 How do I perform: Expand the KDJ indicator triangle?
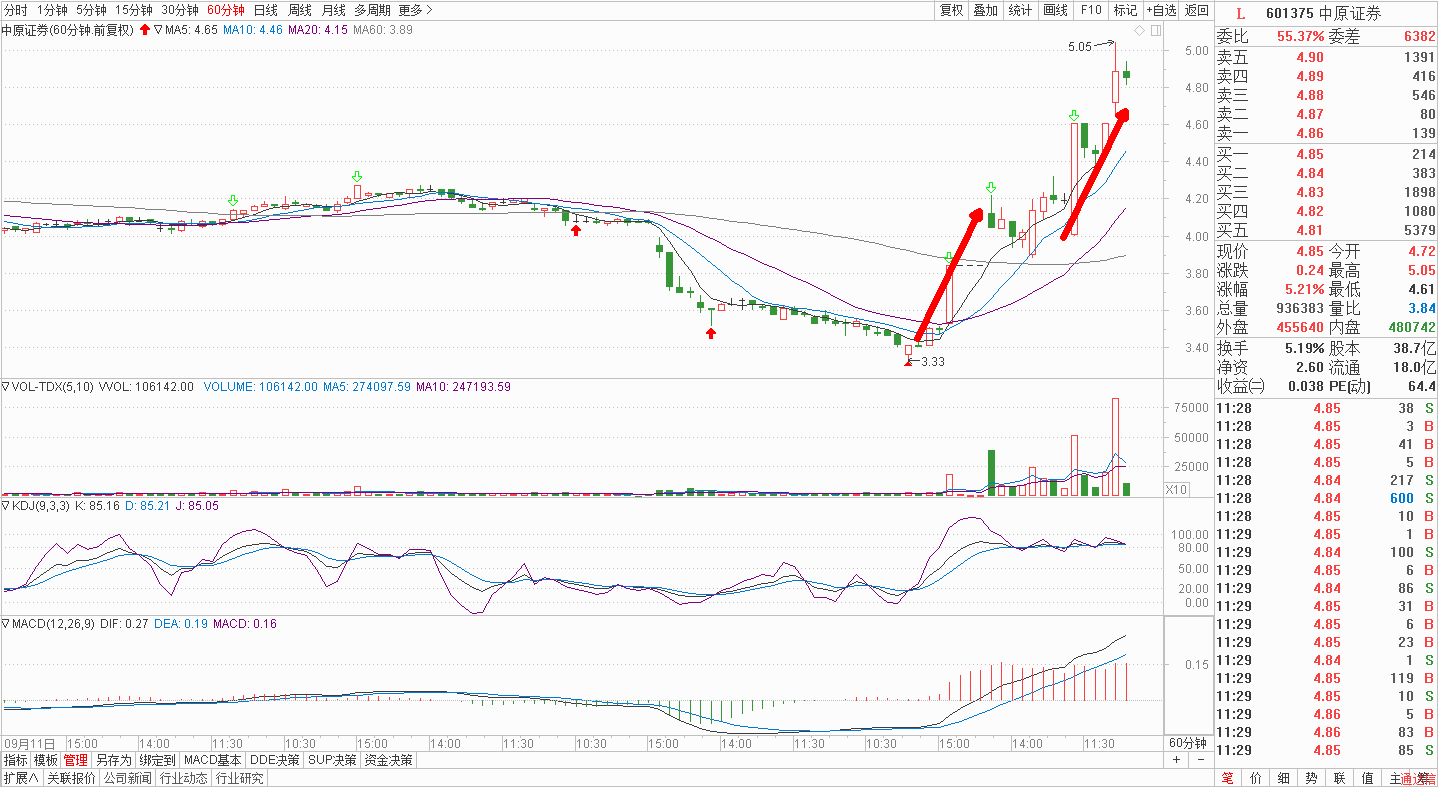pyautogui.click(x=6, y=506)
